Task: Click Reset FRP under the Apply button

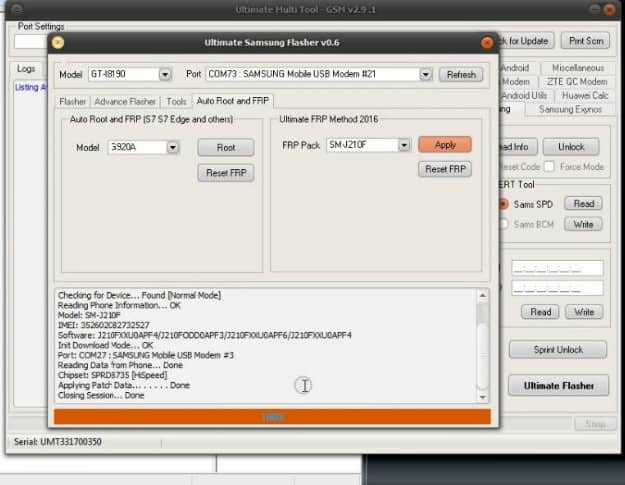Action: (445, 170)
